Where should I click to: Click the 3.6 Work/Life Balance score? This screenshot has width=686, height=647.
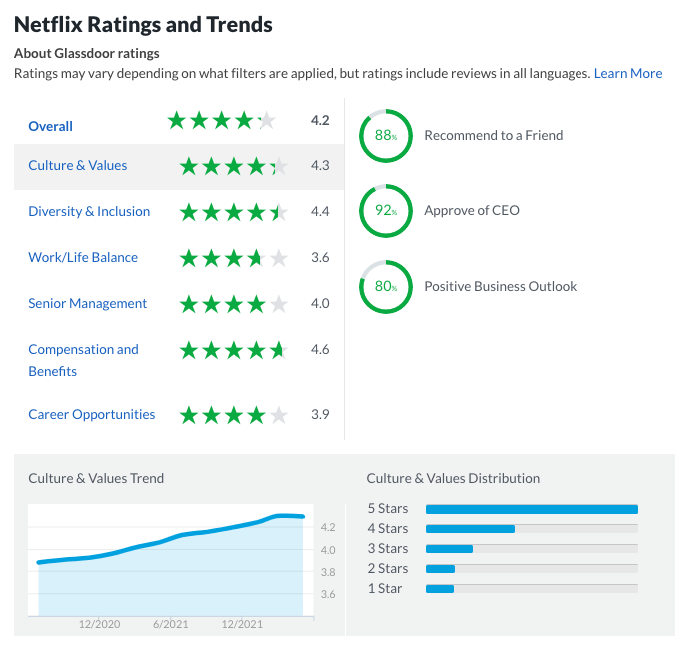click(x=320, y=257)
